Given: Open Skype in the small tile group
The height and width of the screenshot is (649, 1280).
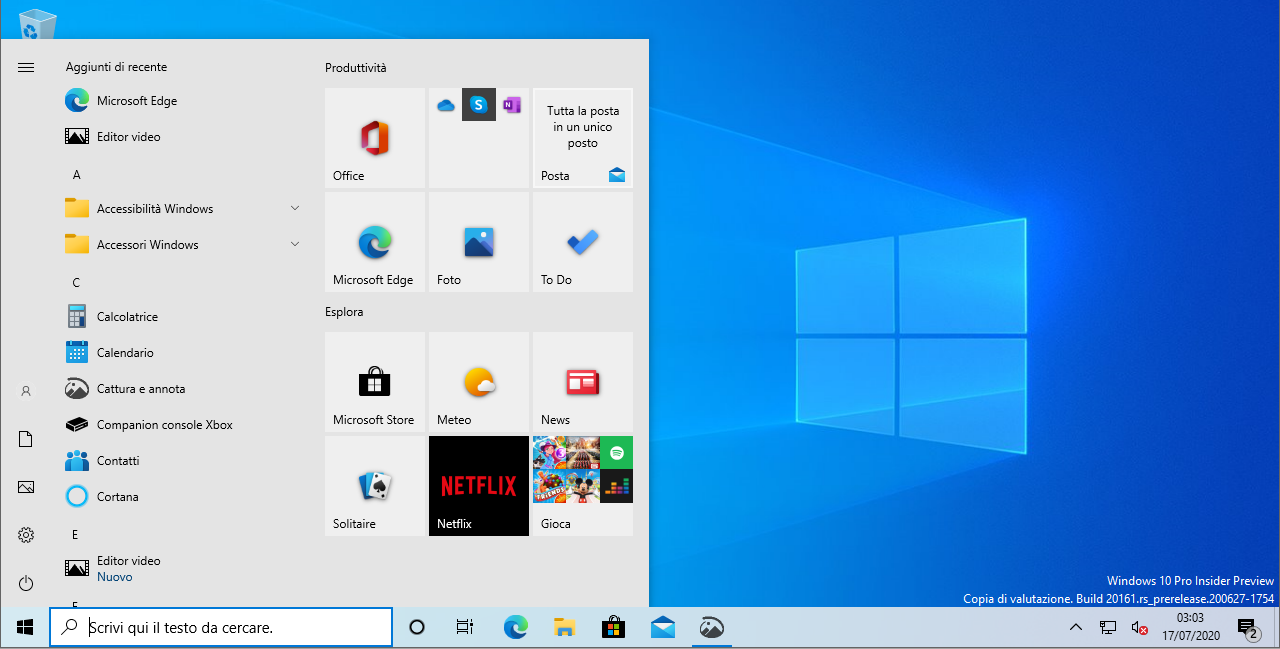Looking at the screenshot, I should click(x=479, y=105).
